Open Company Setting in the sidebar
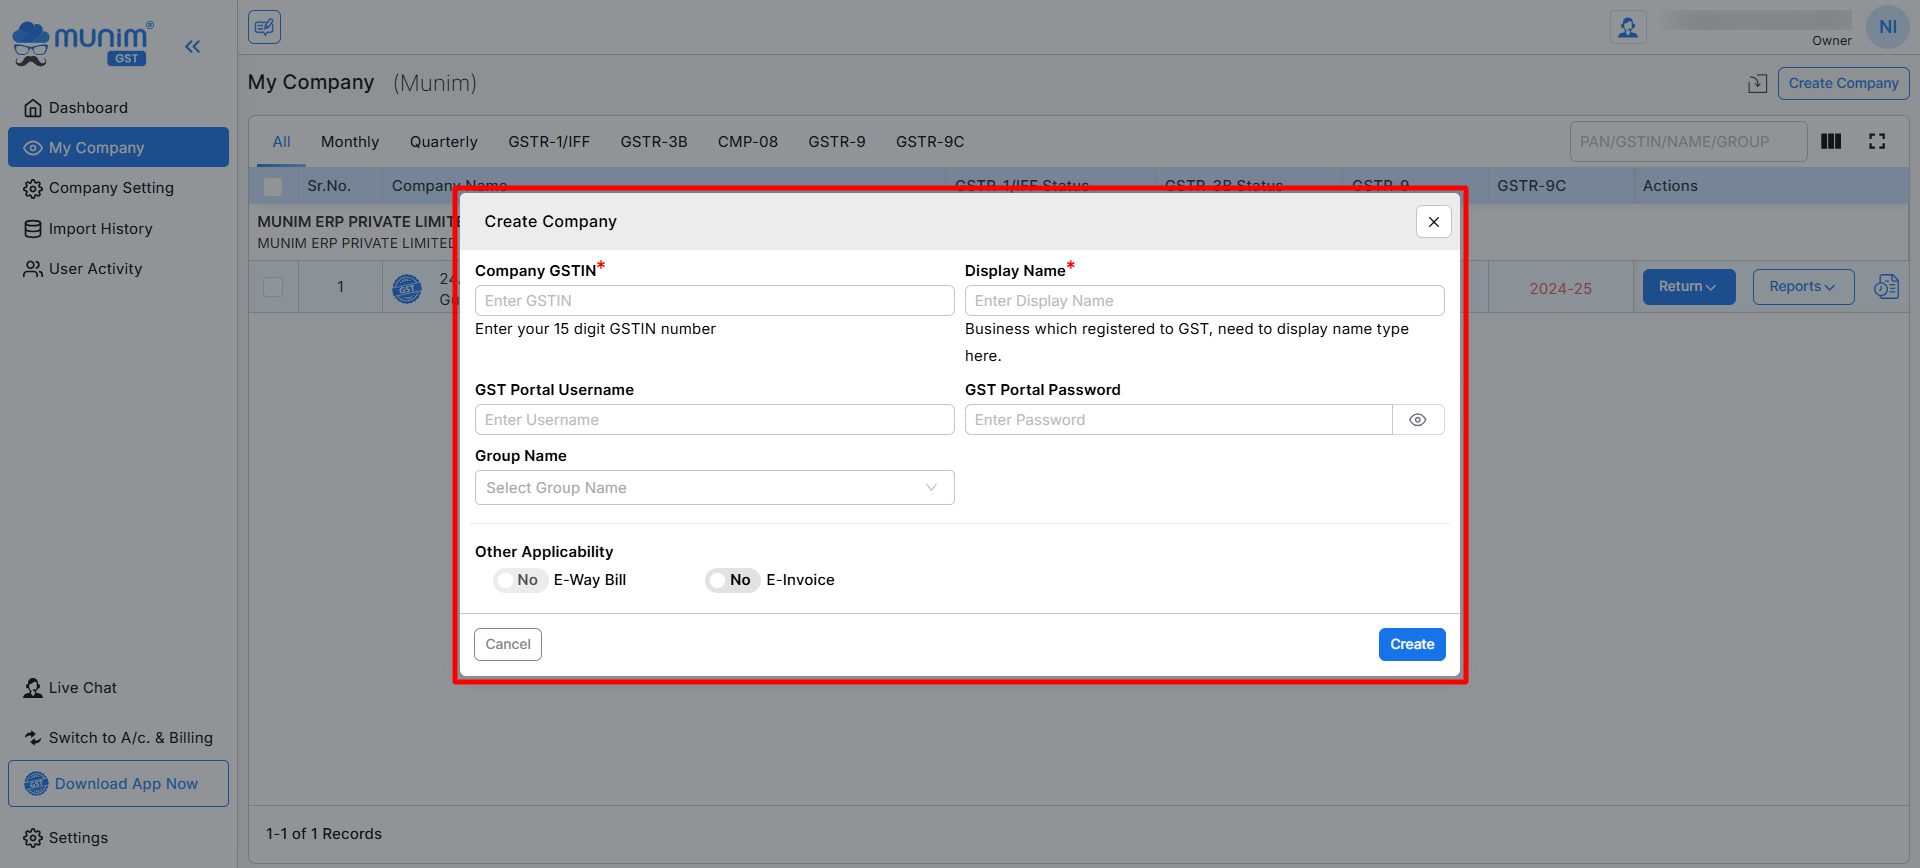 pos(111,188)
